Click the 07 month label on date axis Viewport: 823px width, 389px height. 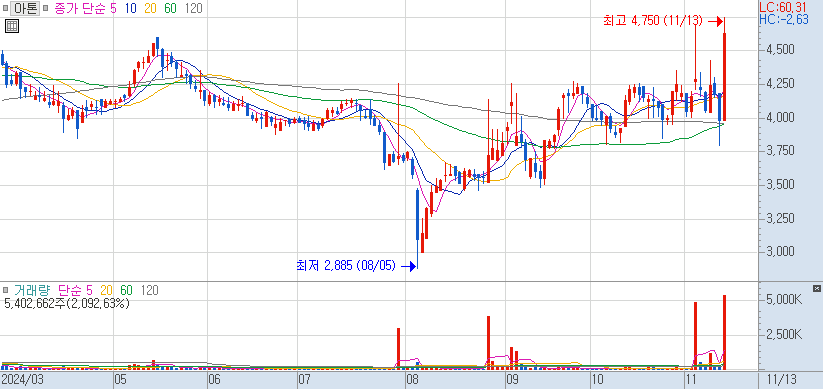[x=305, y=379]
